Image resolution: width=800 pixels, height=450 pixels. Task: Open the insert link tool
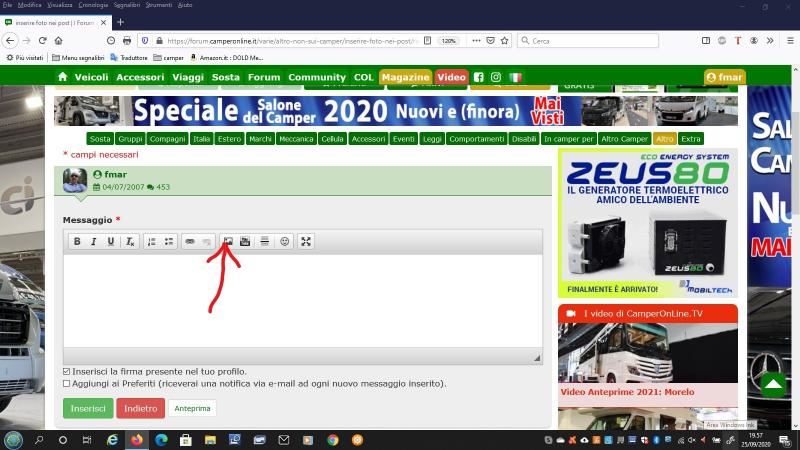190,241
